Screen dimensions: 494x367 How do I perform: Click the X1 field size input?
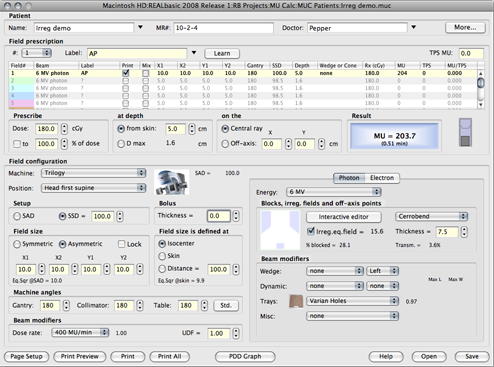click(25, 269)
